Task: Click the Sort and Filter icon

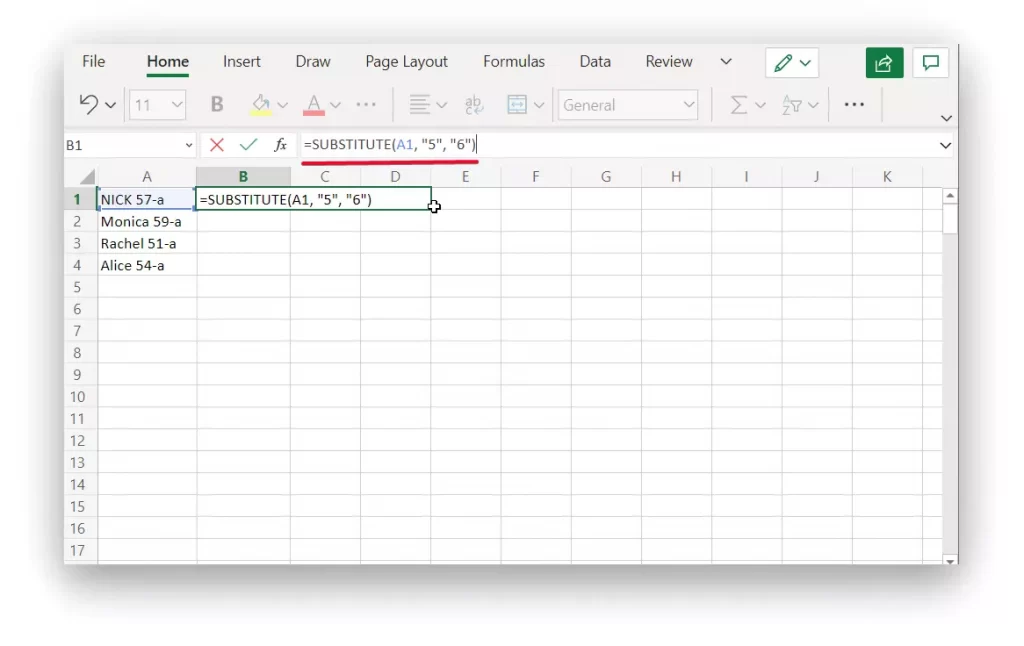Action: [792, 105]
